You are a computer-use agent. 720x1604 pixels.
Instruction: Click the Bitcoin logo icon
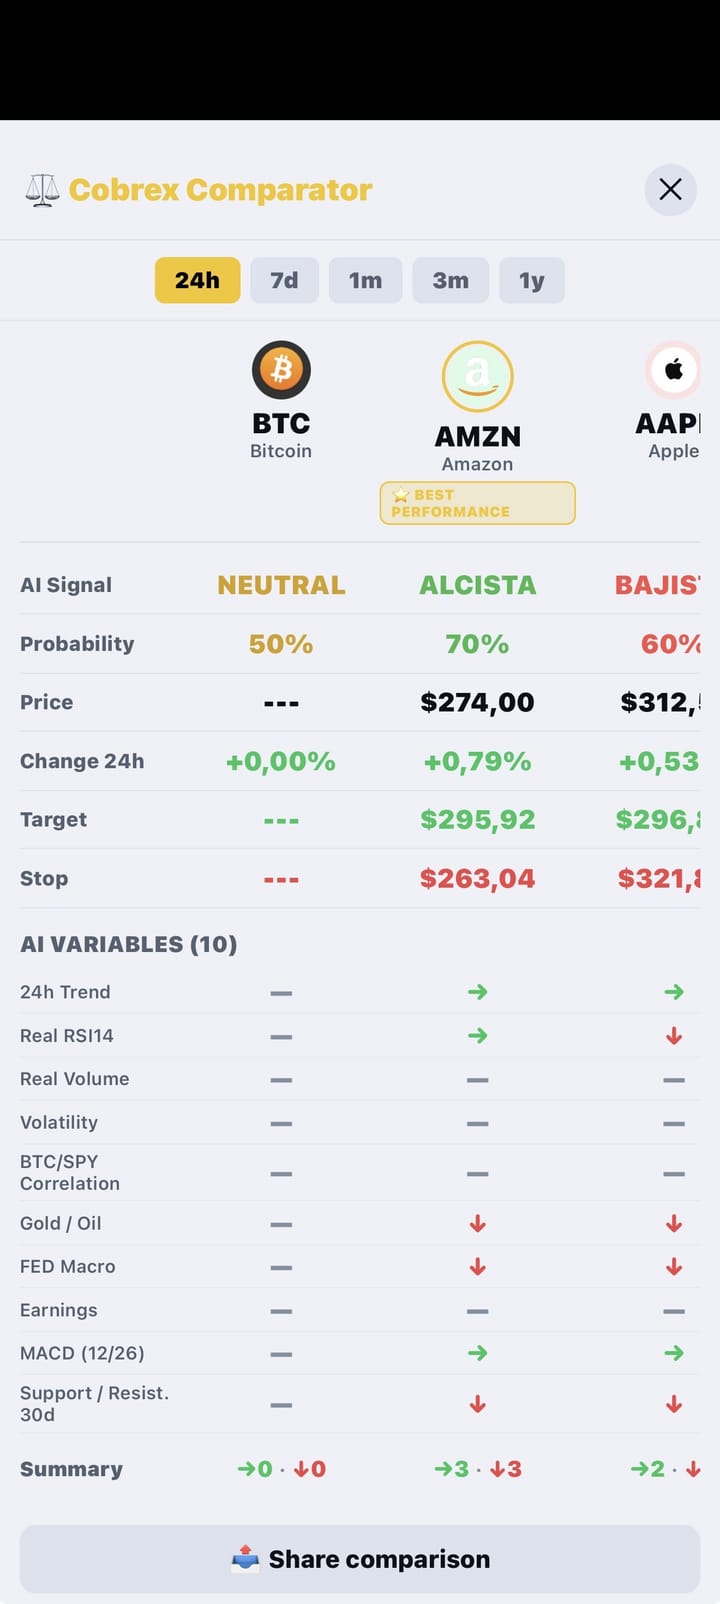pyautogui.click(x=281, y=370)
